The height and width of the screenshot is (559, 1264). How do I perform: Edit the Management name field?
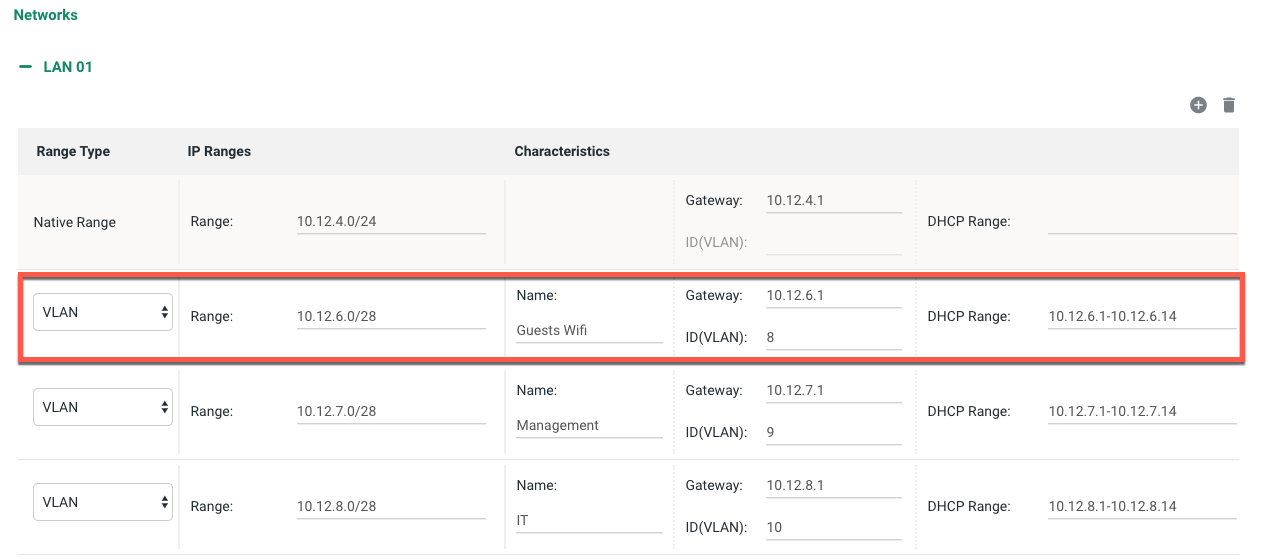[588, 425]
